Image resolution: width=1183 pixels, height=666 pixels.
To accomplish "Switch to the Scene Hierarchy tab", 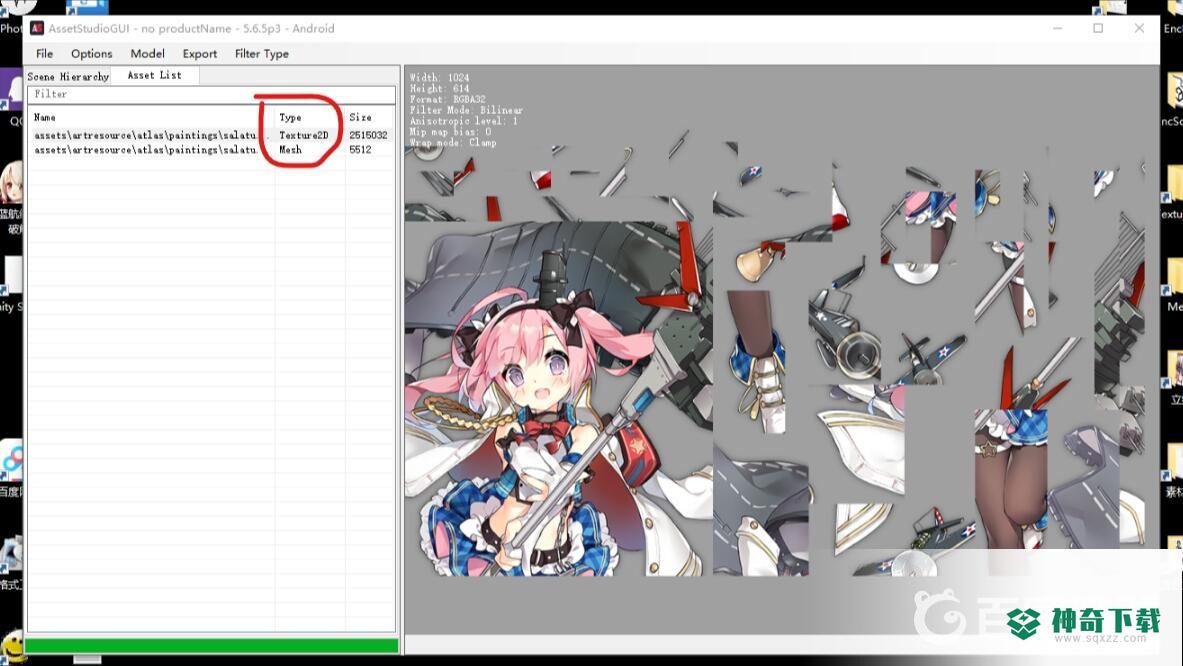I will pos(68,76).
